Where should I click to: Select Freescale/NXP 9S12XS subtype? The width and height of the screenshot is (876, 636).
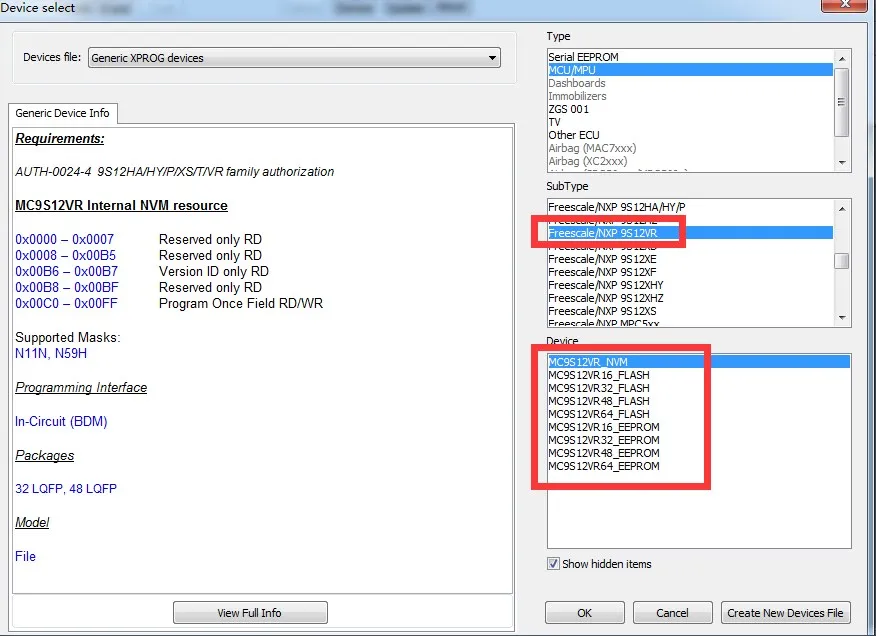tap(690, 311)
